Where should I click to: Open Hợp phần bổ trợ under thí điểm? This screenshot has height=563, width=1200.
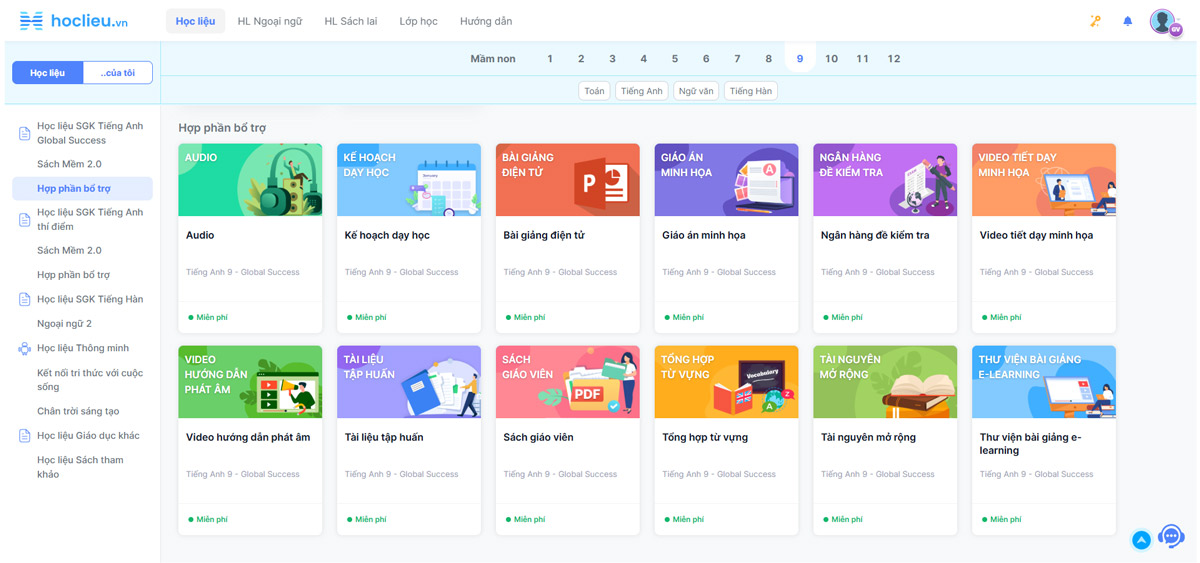[73, 275]
